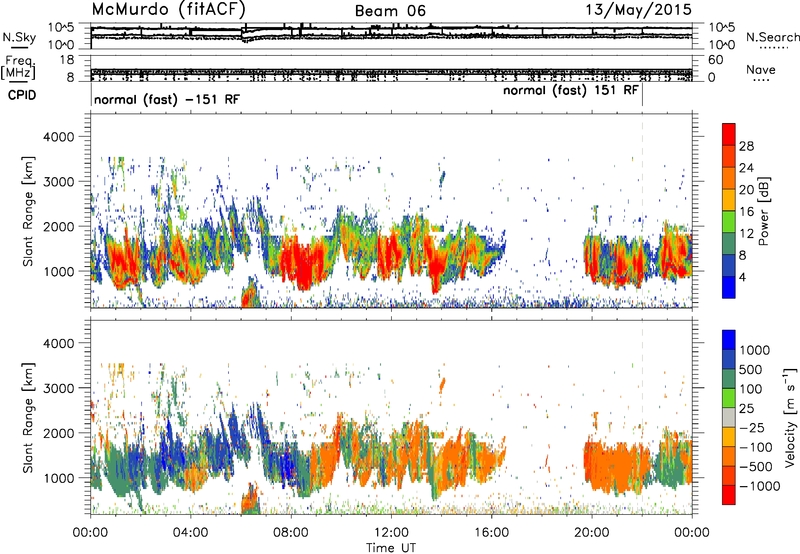Click 'normal (fast) 151 RF' text near 22:00
This screenshot has width=800, height=554.
[x=570, y=91]
